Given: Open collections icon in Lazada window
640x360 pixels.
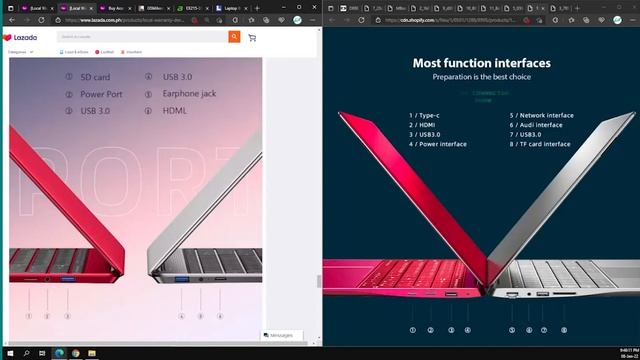Looking at the screenshot, I should 266,20.
